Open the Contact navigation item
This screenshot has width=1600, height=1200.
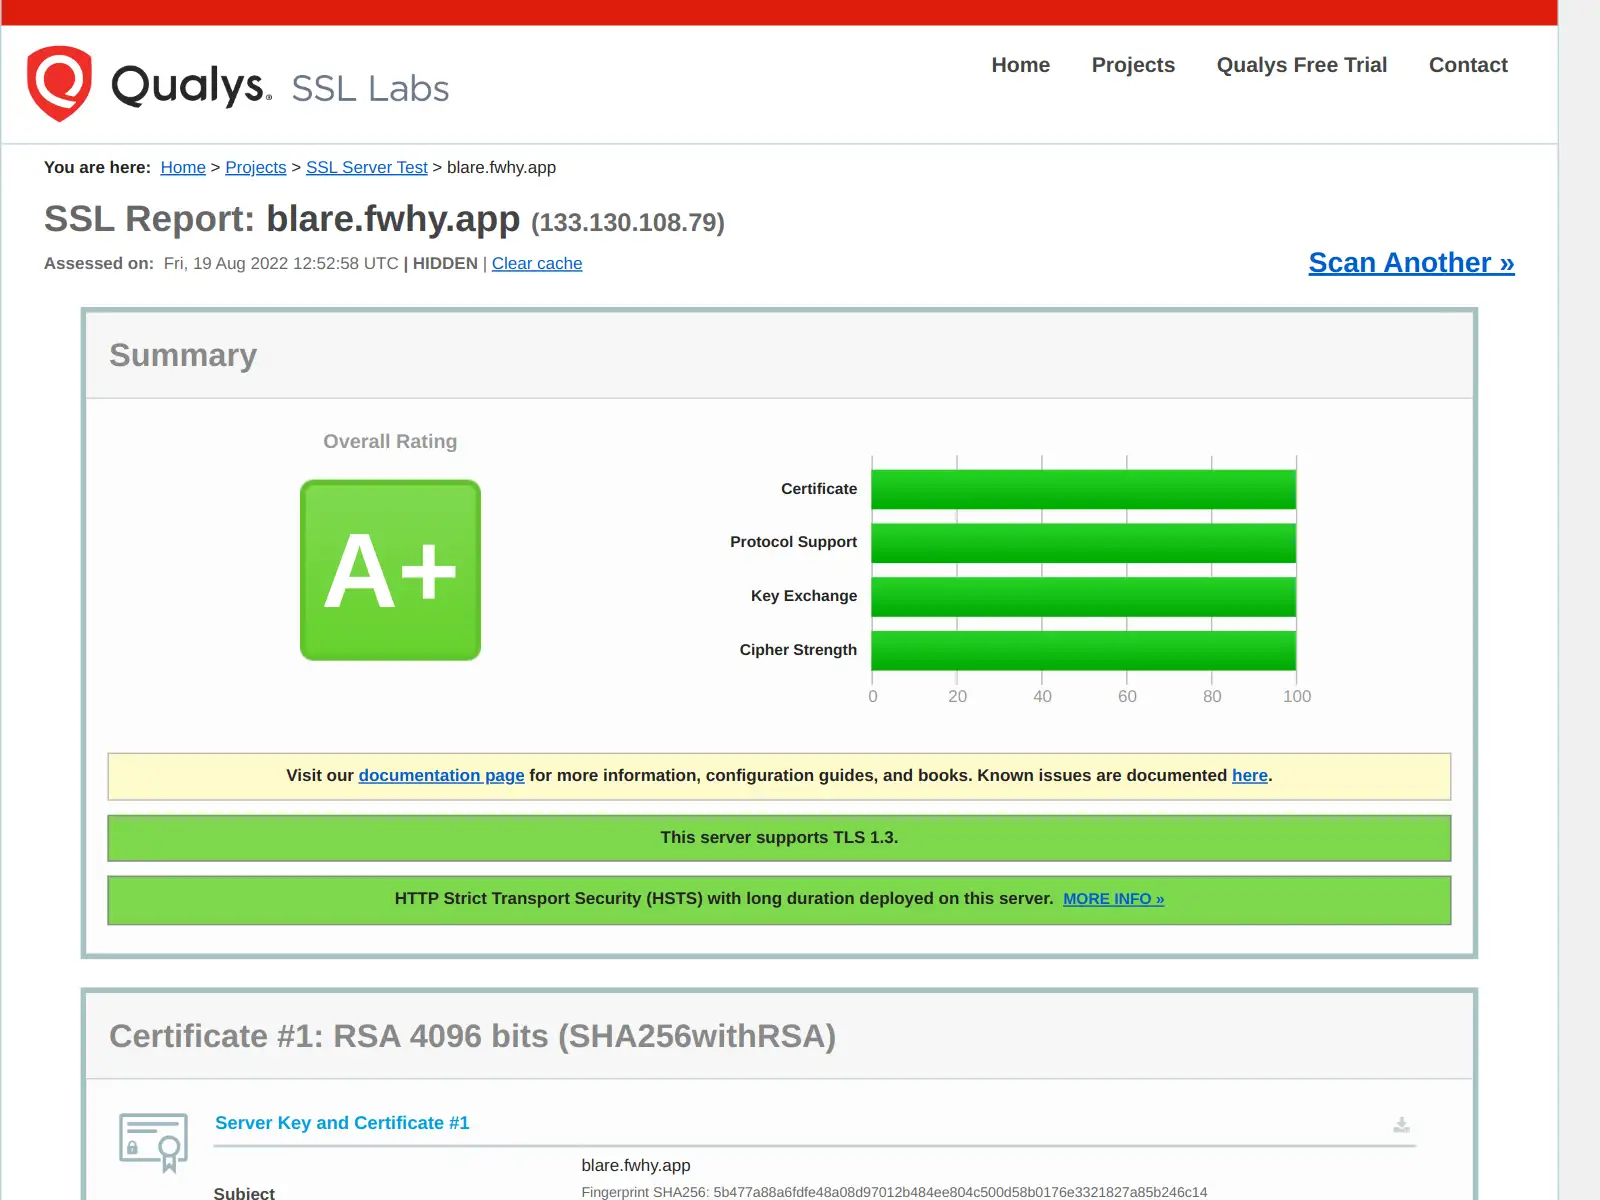1468,65
